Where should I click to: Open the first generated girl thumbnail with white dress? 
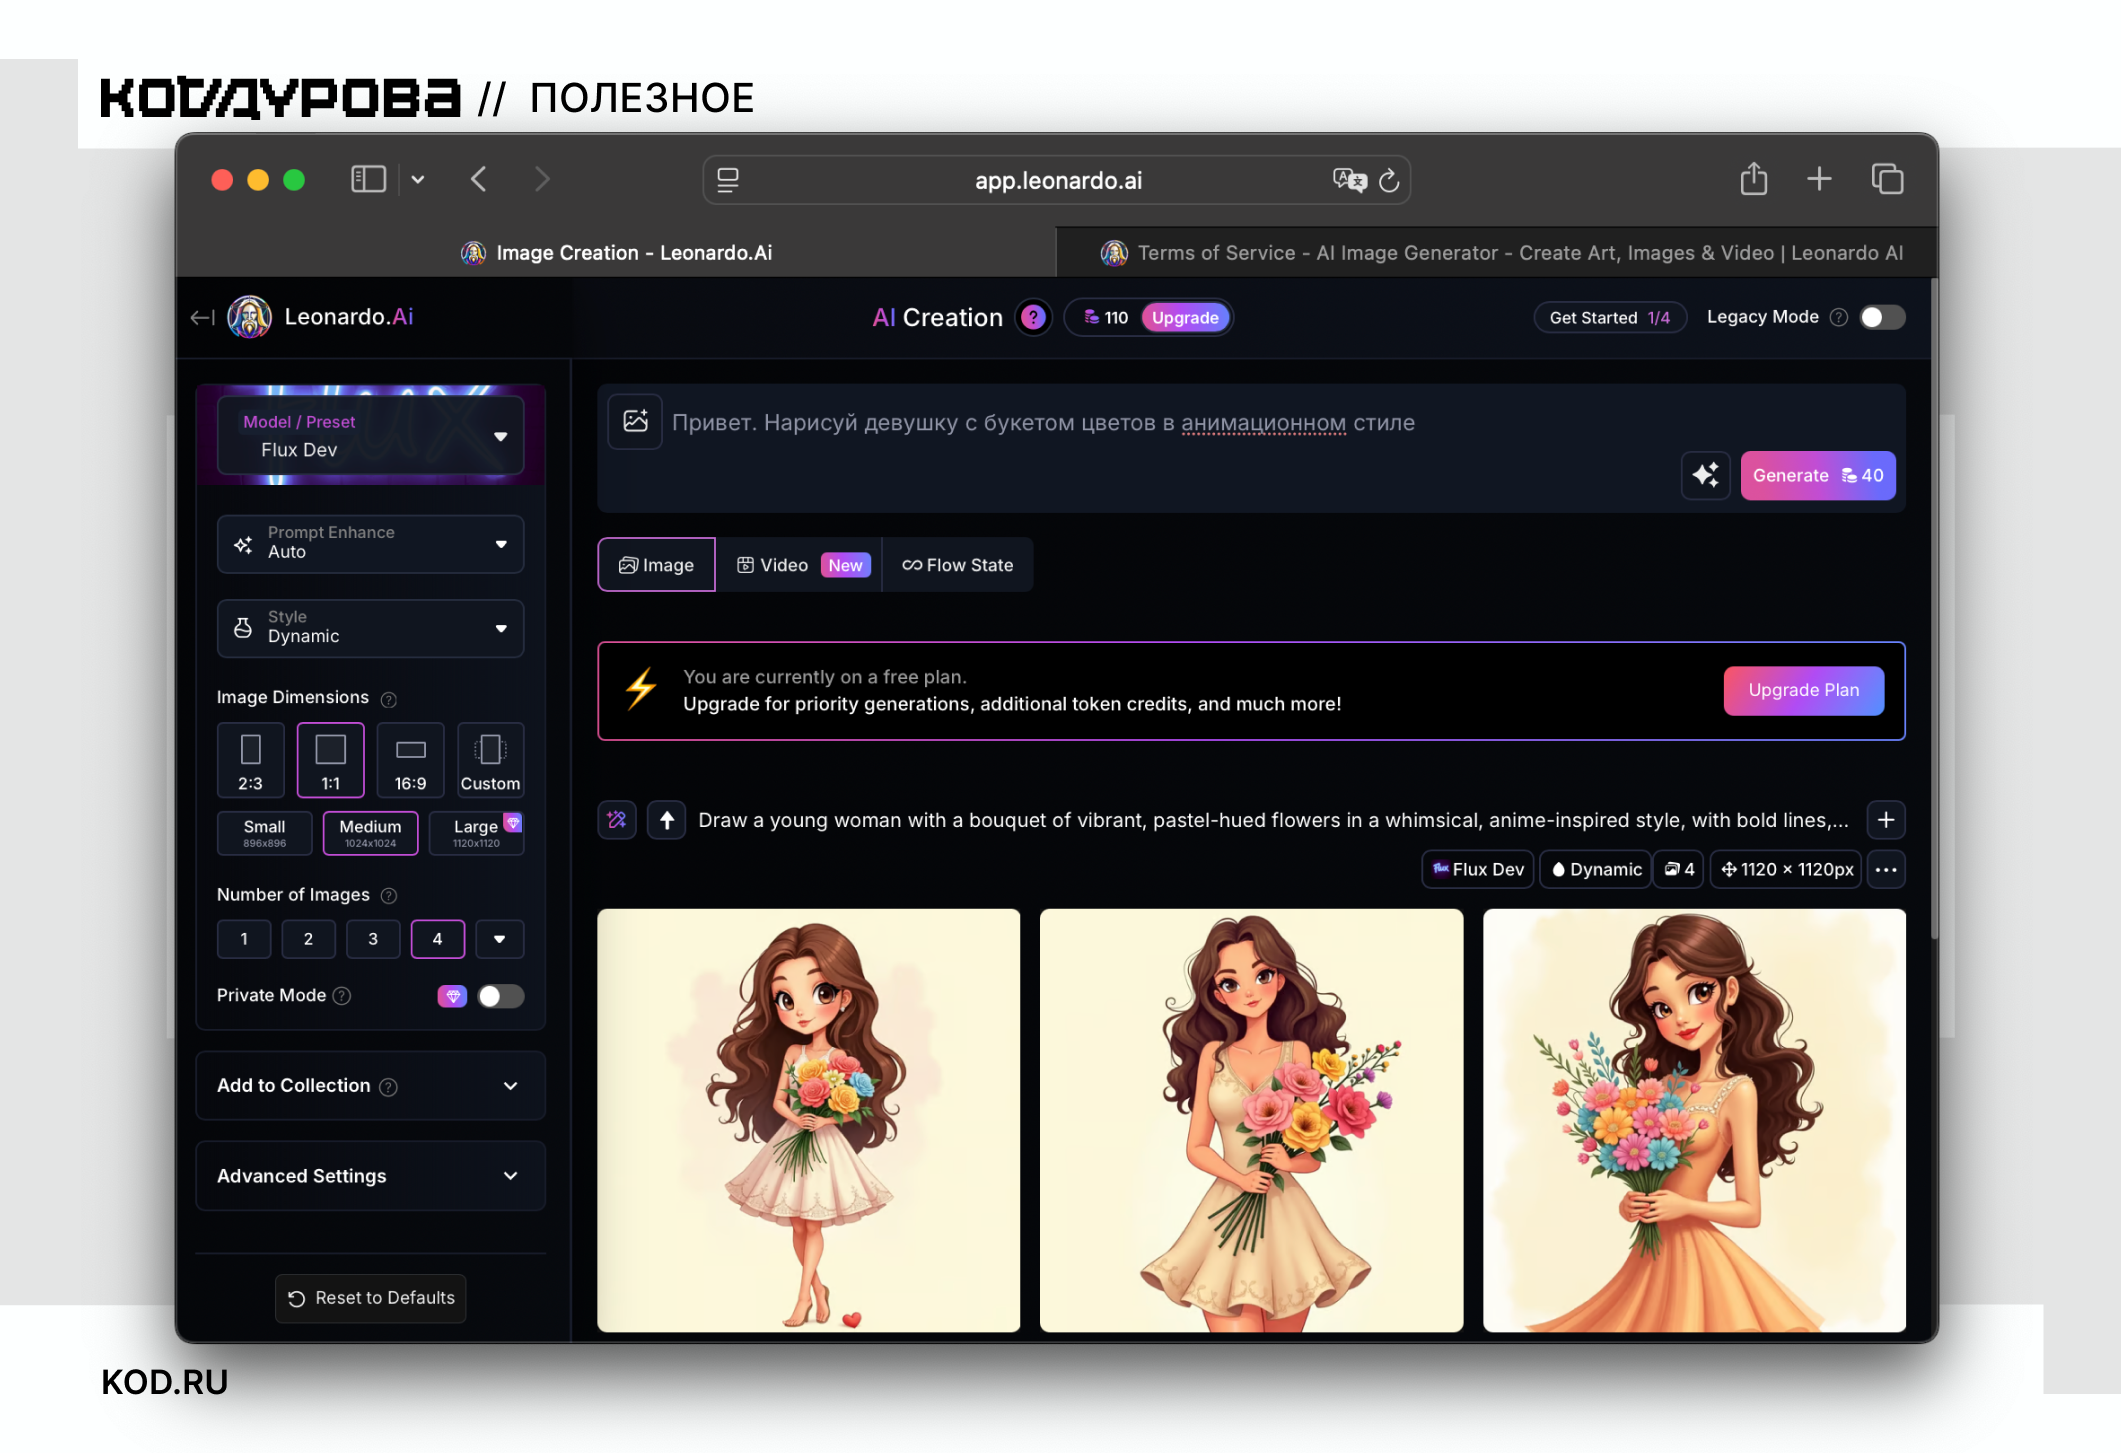click(x=809, y=1120)
